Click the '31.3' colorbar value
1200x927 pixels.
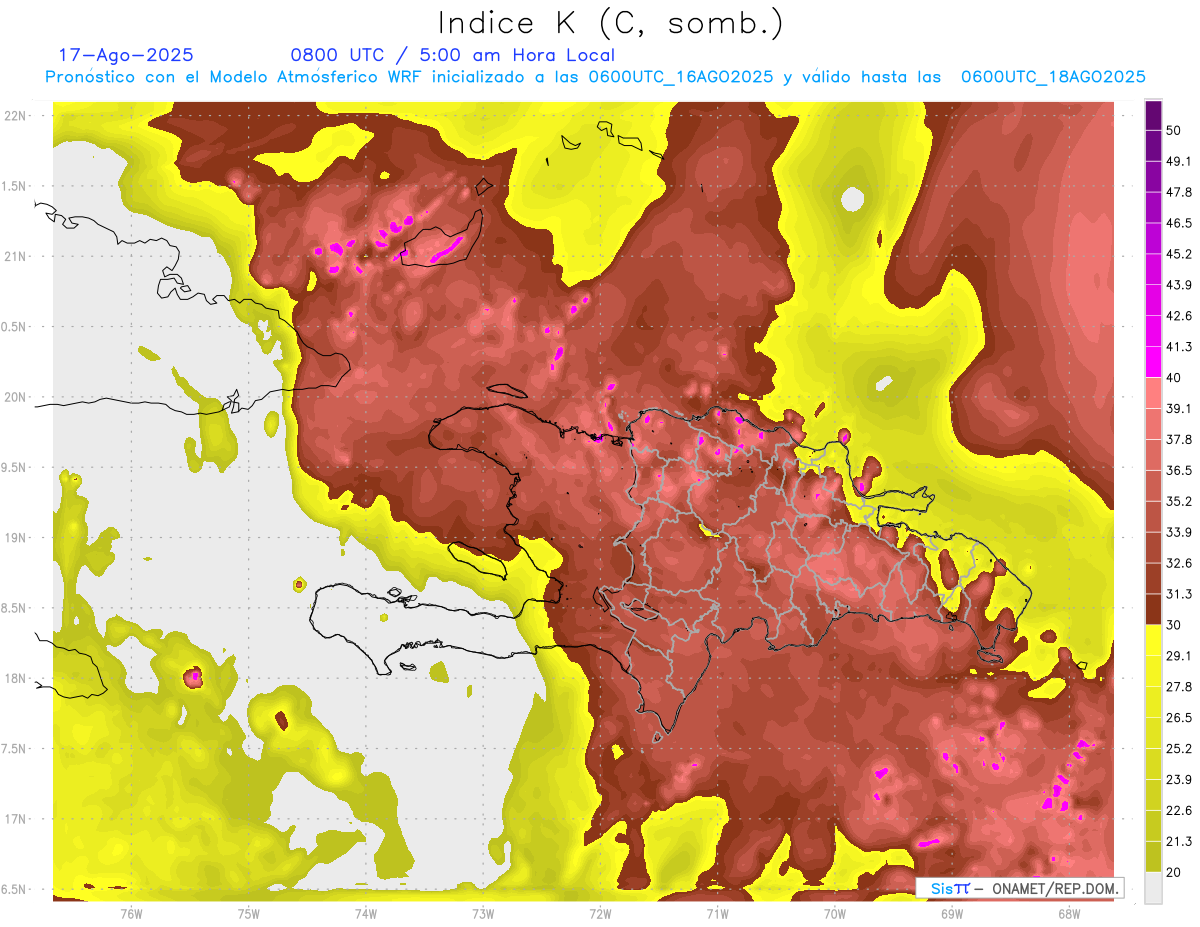point(1179,594)
